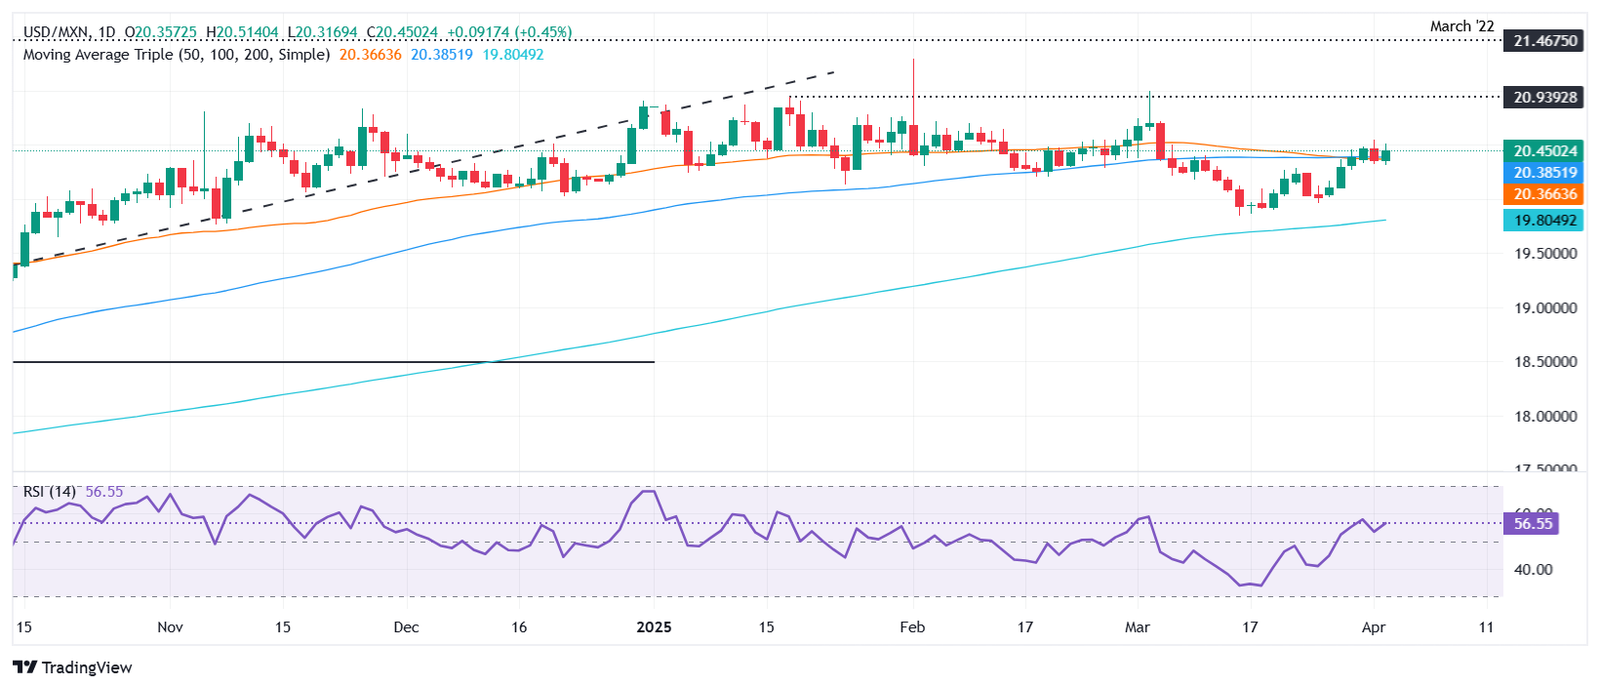Select the 20.93928 resistance price label
The image size is (1600, 690).
point(1544,97)
